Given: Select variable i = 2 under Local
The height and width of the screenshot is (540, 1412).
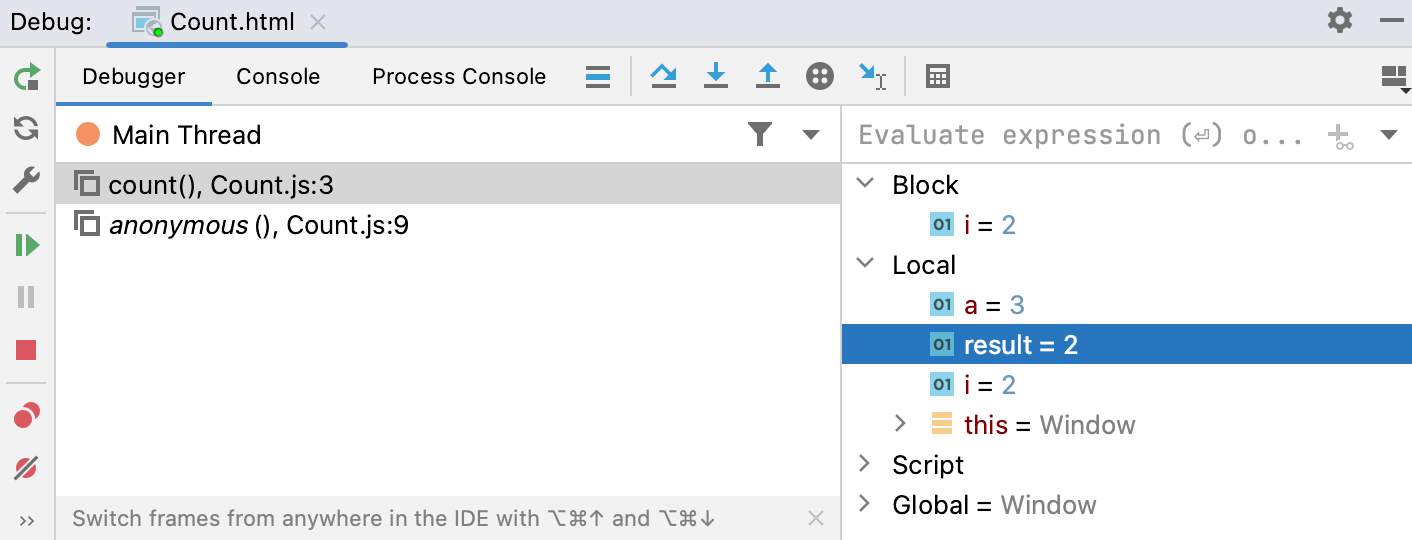Looking at the screenshot, I should [1127, 385].
